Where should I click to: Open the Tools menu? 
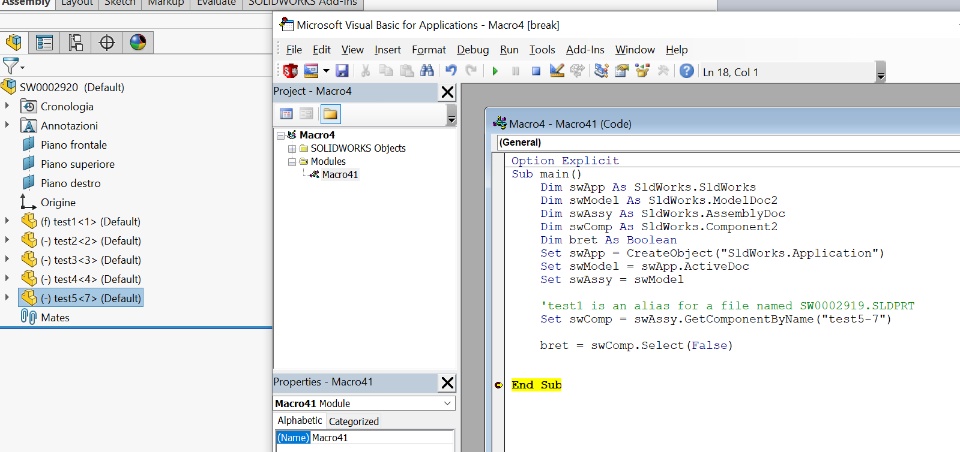coord(542,50)
